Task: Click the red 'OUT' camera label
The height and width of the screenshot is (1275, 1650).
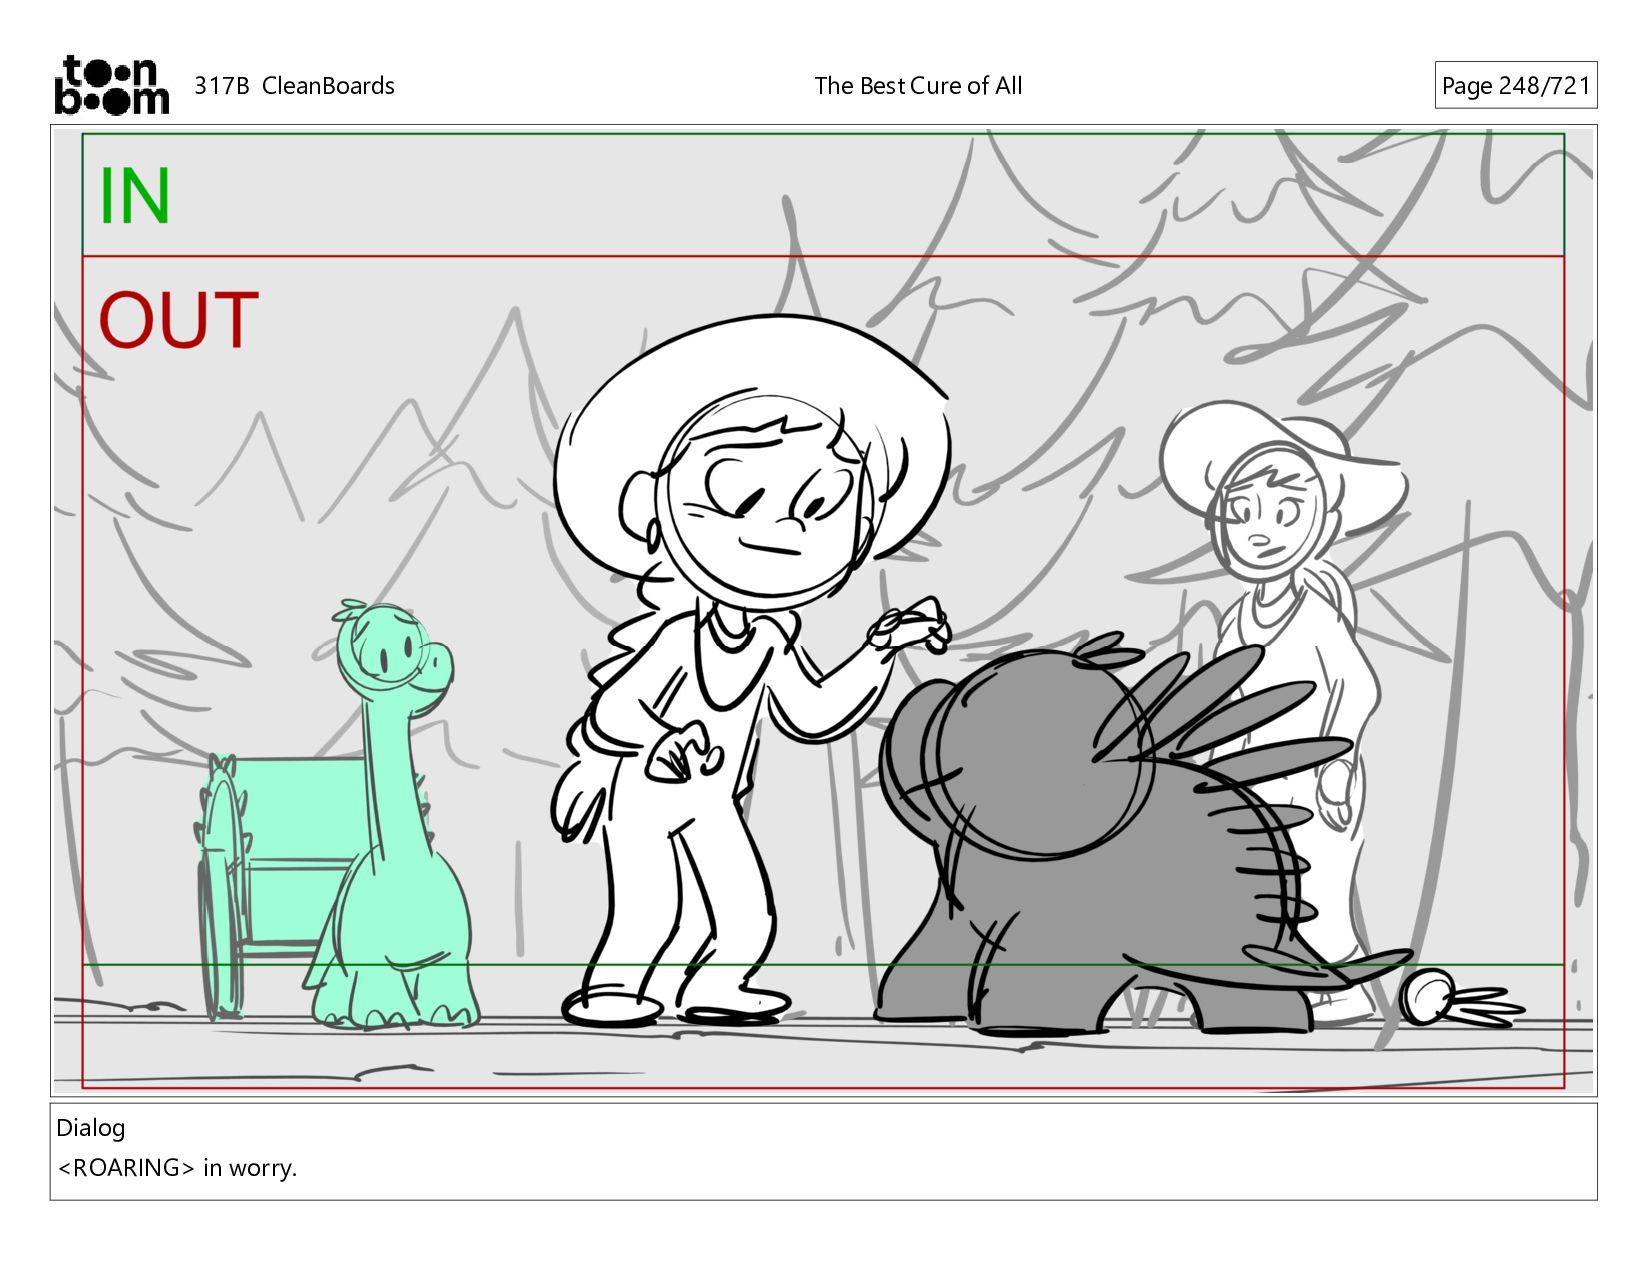Action: (x=178, y=320)
